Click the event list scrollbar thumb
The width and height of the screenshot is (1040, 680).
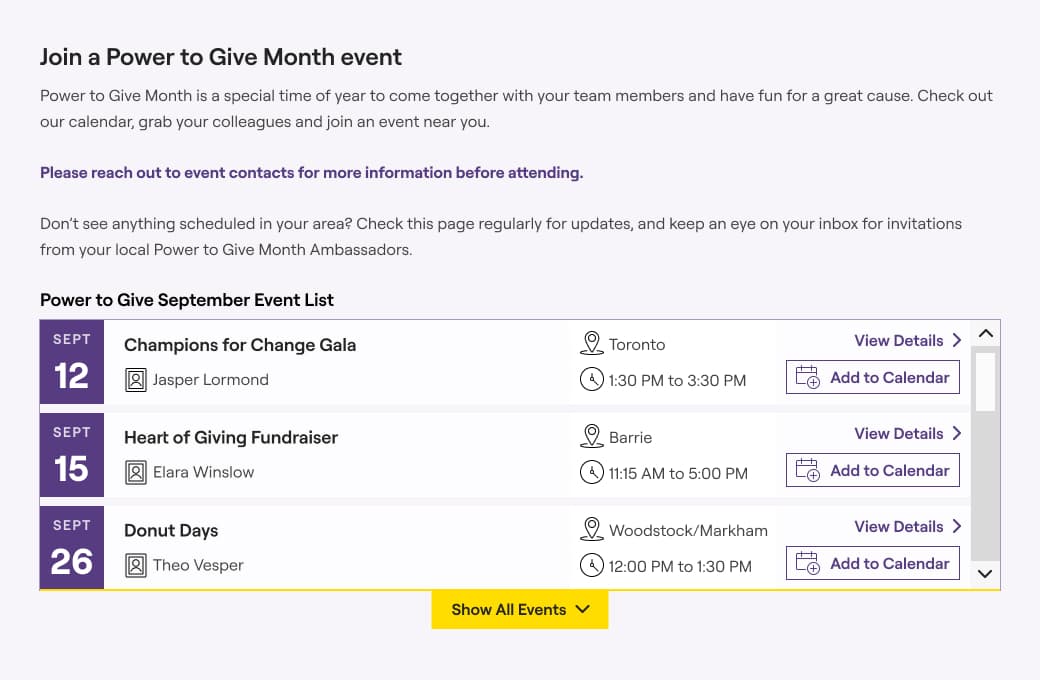(986, 381)
